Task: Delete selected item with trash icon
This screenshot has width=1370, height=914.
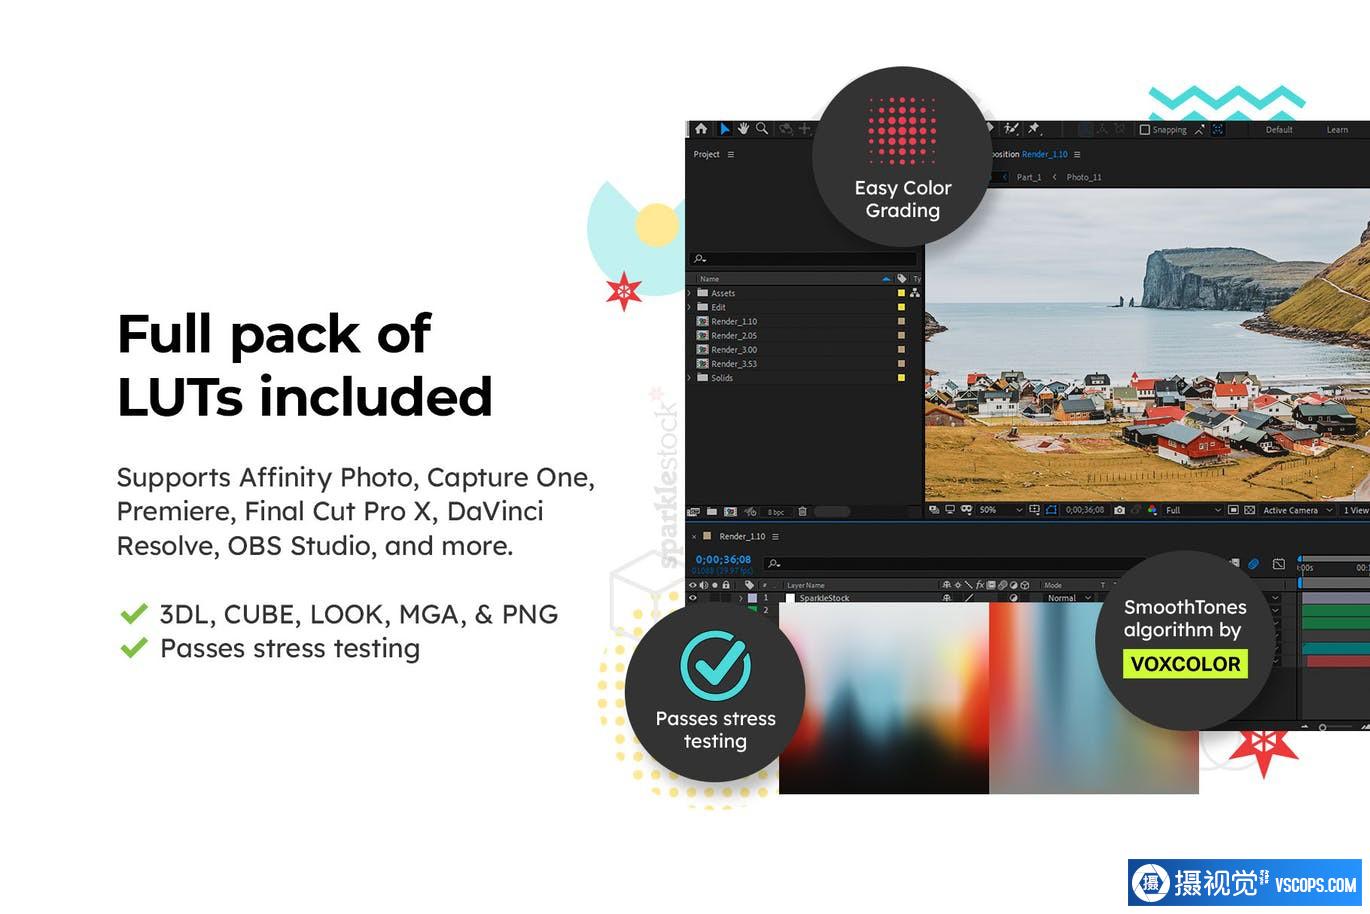Action: click(802, 512)
